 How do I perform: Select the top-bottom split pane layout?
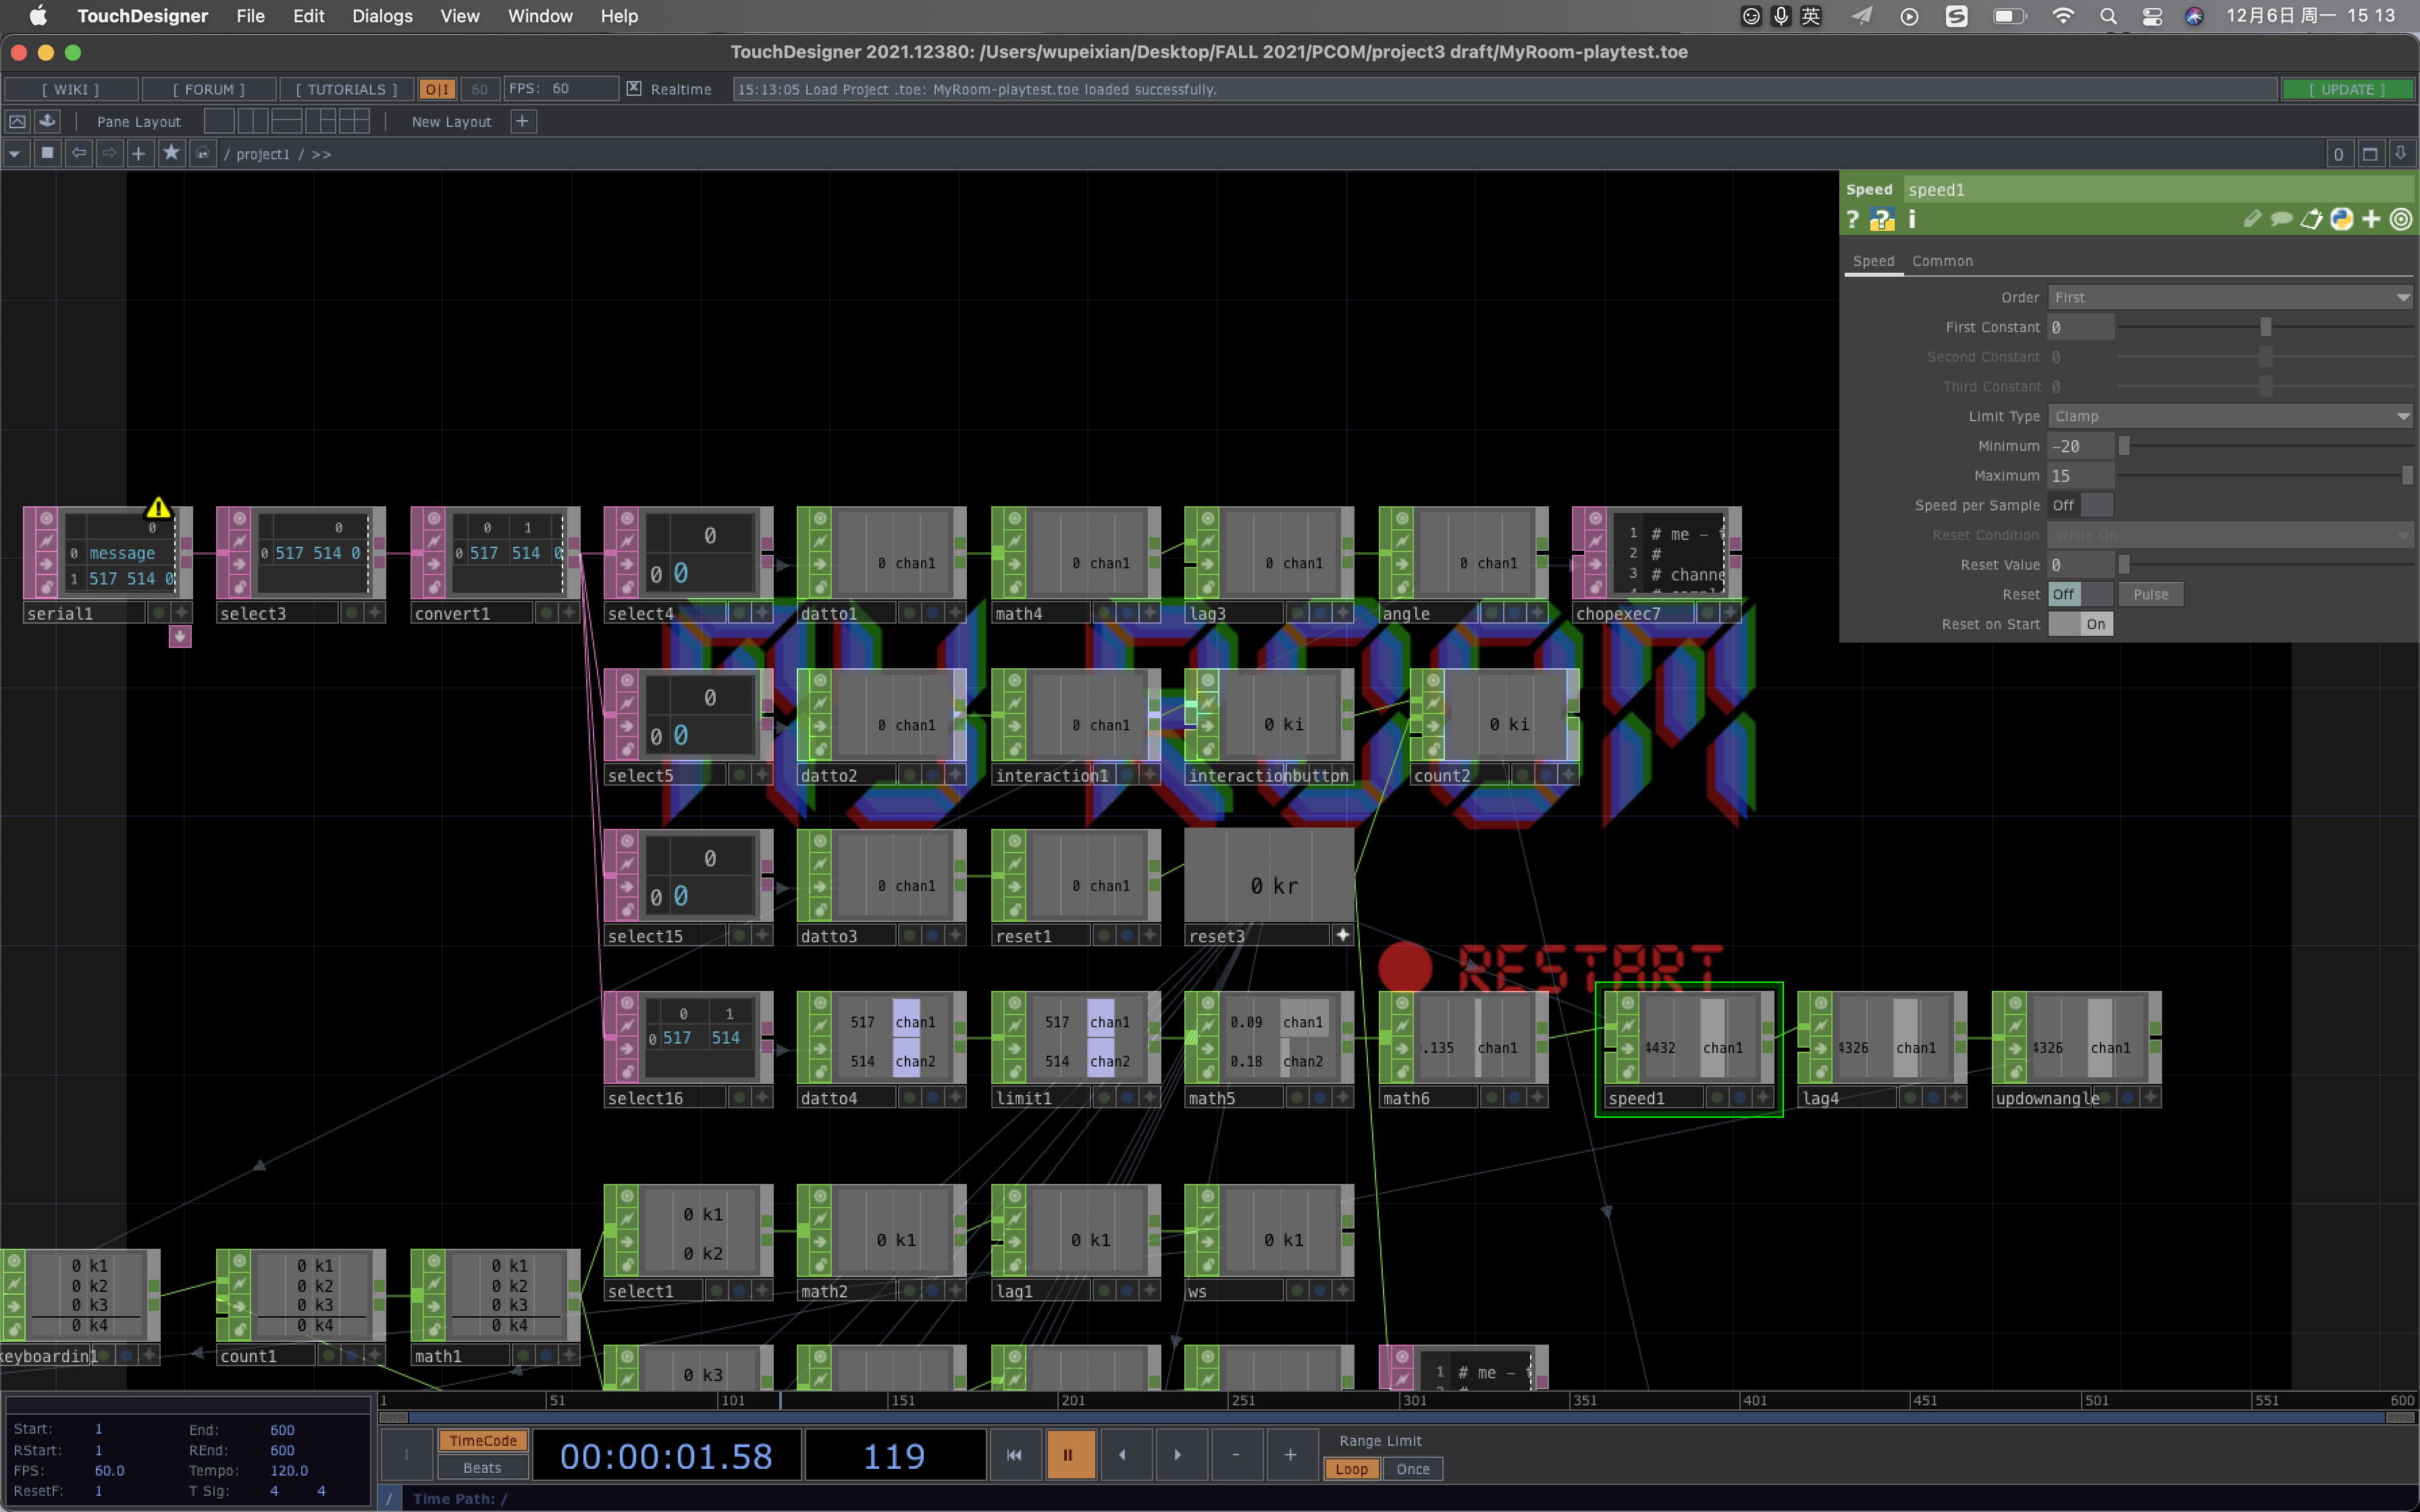(x=287, y=121)
